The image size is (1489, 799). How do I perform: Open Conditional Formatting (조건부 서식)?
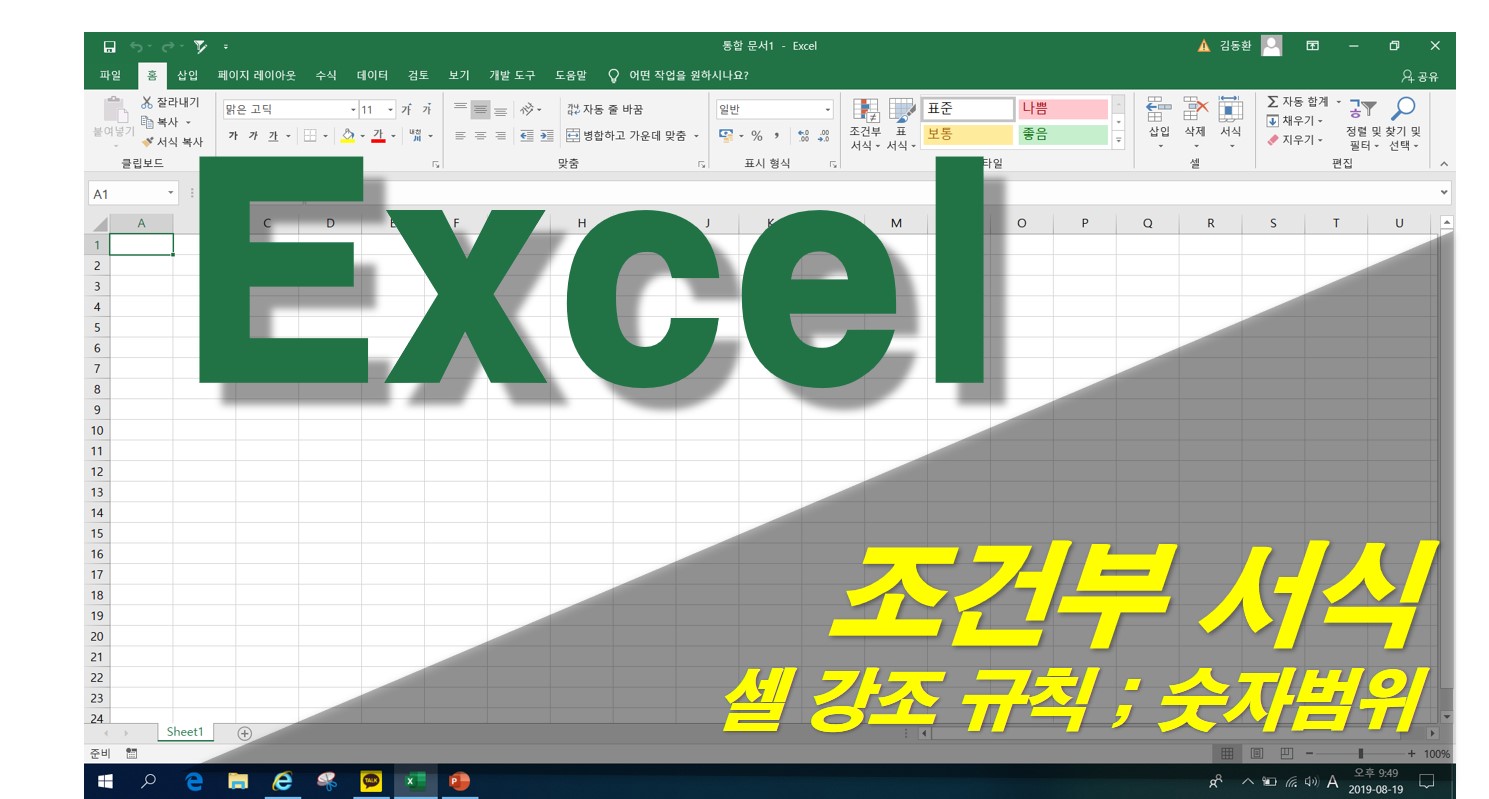tap(865, 125)
